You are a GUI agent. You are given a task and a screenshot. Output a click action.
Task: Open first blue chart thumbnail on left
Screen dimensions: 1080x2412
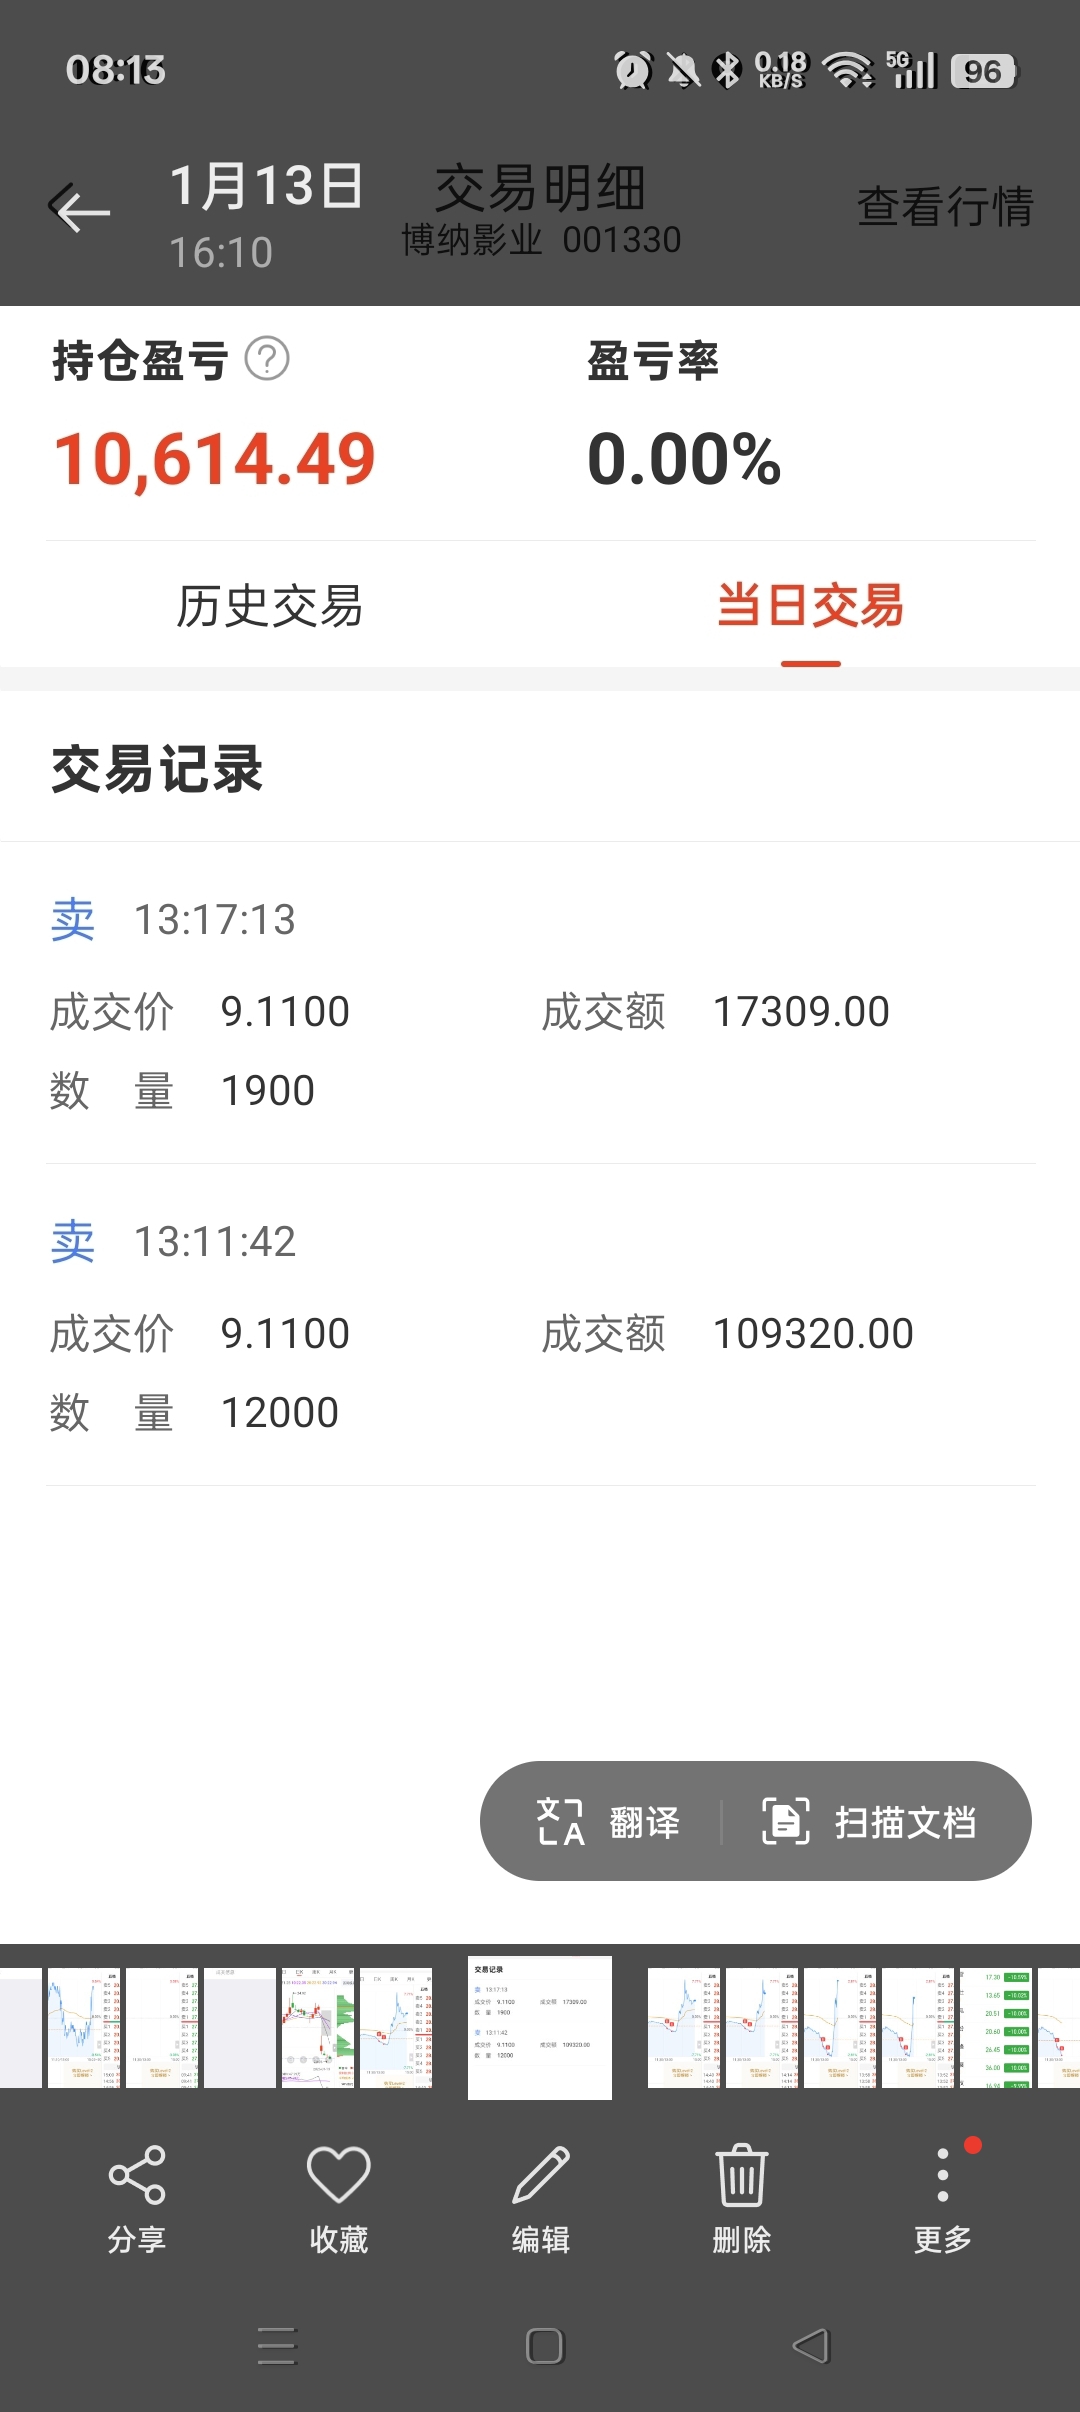point(84,2027)
